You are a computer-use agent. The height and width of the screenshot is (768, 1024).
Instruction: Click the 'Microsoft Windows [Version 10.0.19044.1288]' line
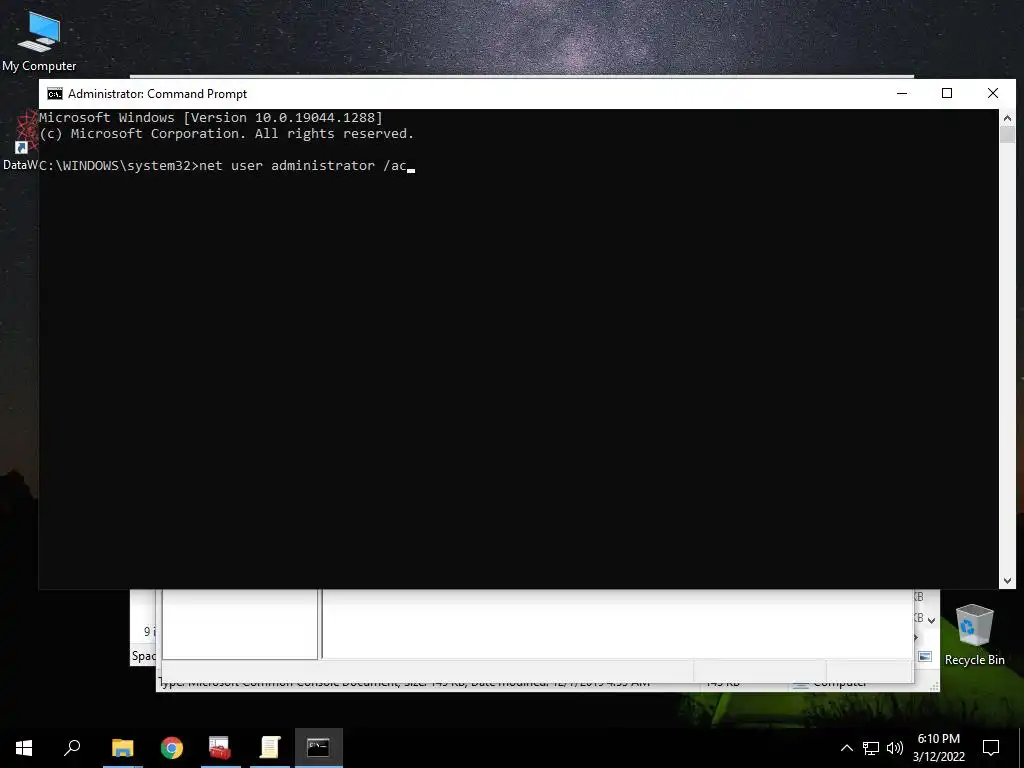[x=211, y=118]
